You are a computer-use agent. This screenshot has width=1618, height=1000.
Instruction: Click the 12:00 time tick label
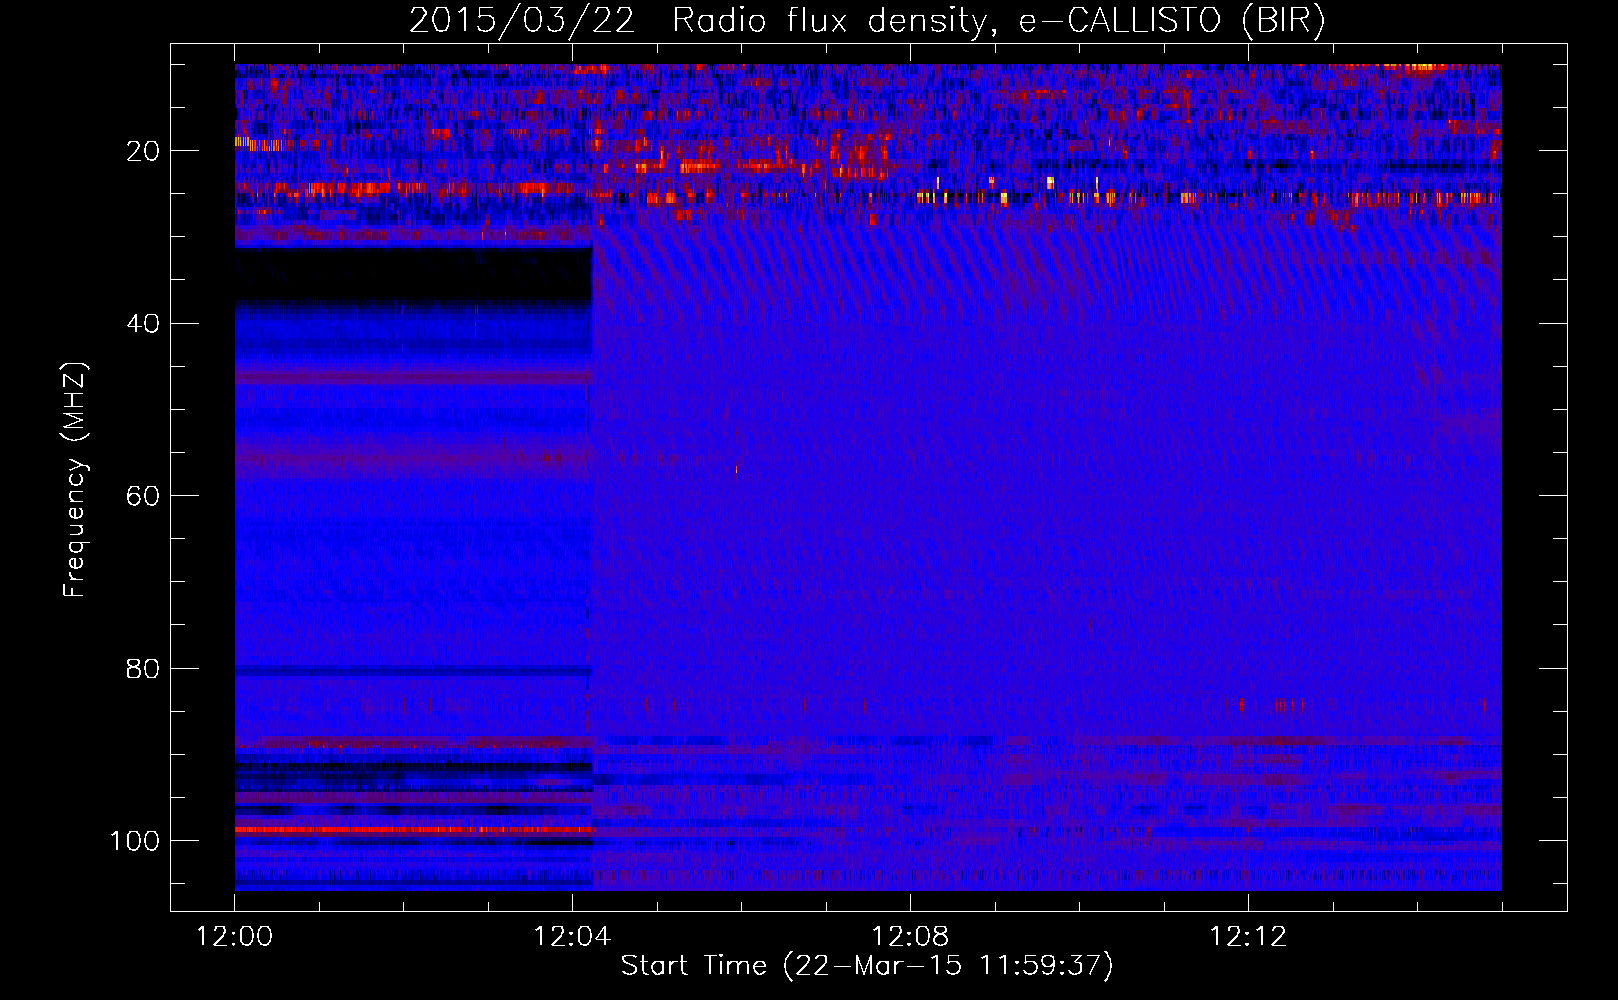(x=235, y=937)
